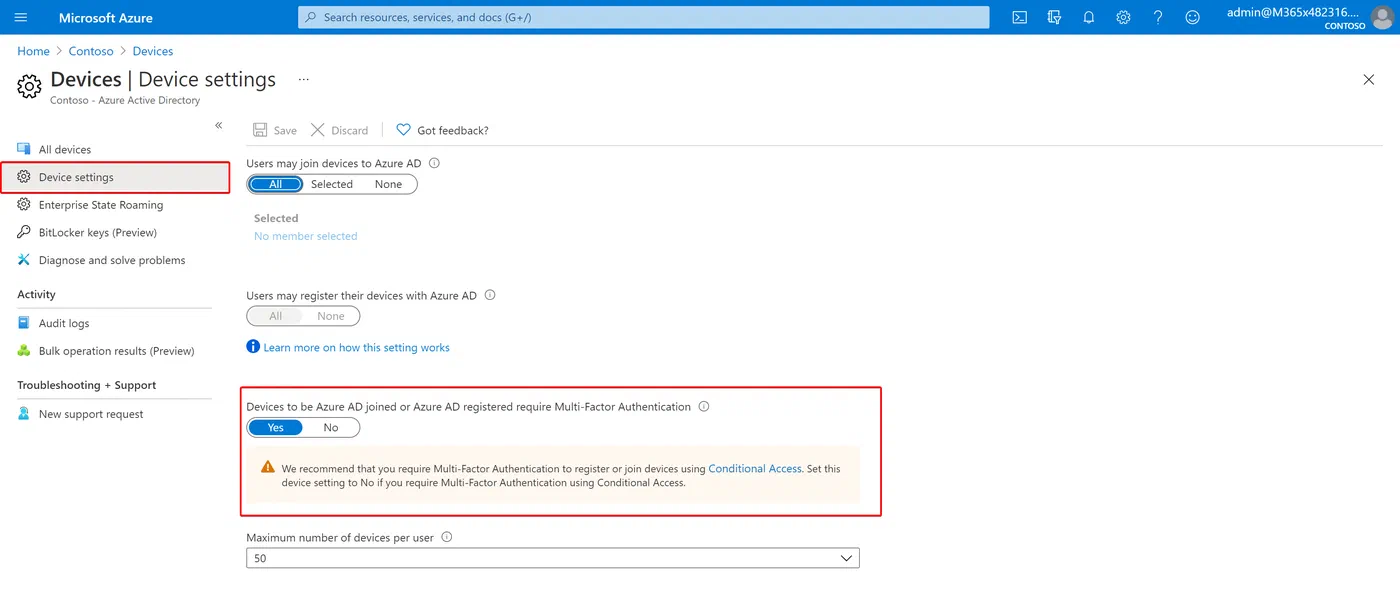1400x602 pixels.
Task: Open the Conditional Access link
Action: 755,468
